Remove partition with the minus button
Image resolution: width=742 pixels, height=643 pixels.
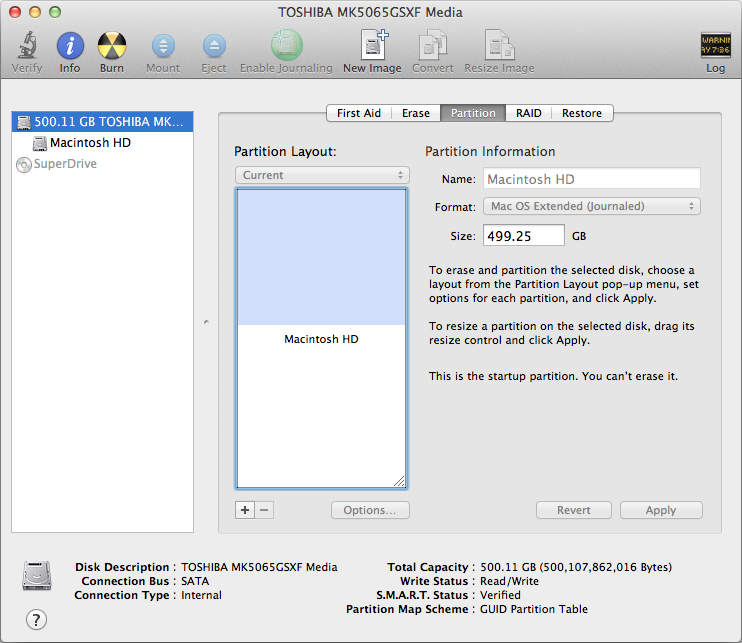[x=264, y=510]
